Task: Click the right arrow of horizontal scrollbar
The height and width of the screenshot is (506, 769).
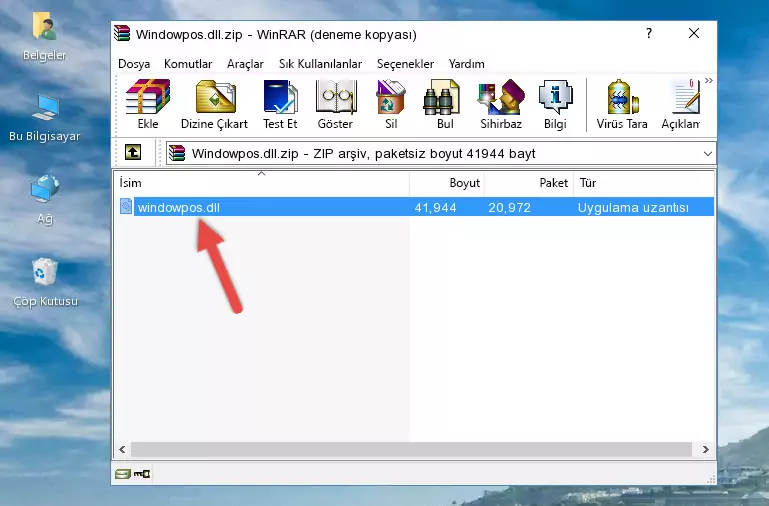Action: (x=705, y=449)
